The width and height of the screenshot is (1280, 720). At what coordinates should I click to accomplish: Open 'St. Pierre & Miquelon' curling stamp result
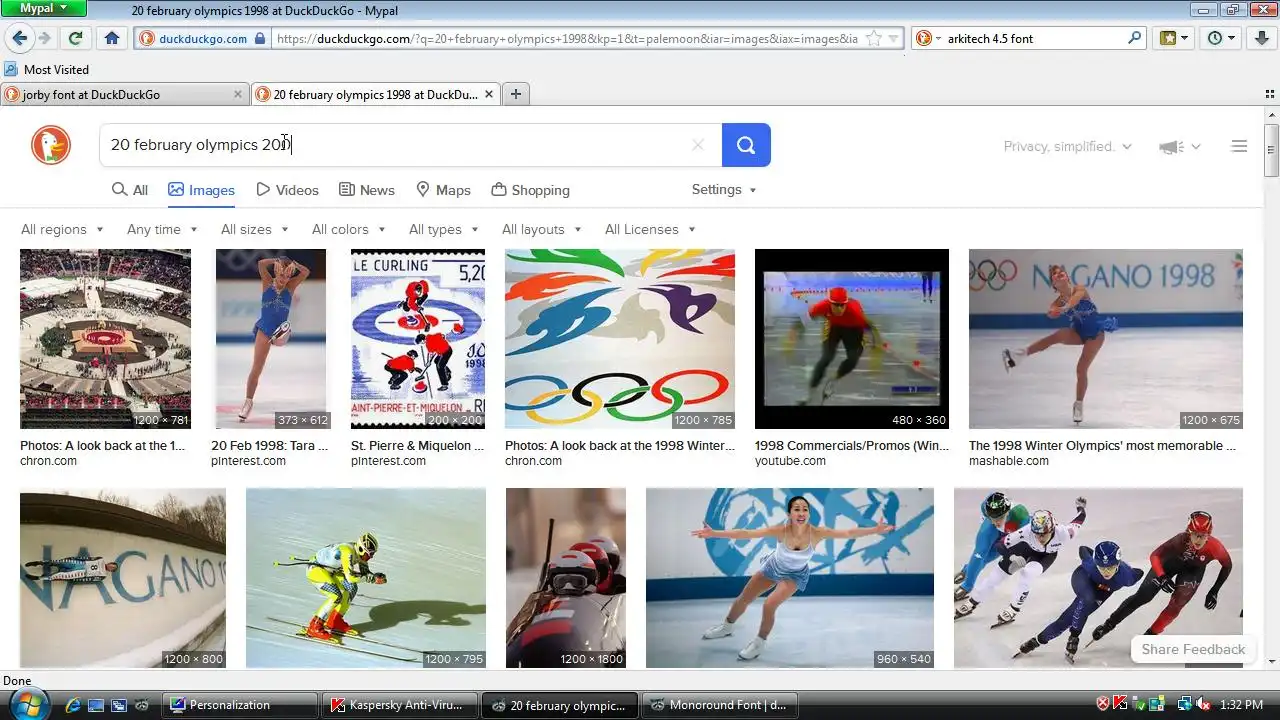point(418,339)
